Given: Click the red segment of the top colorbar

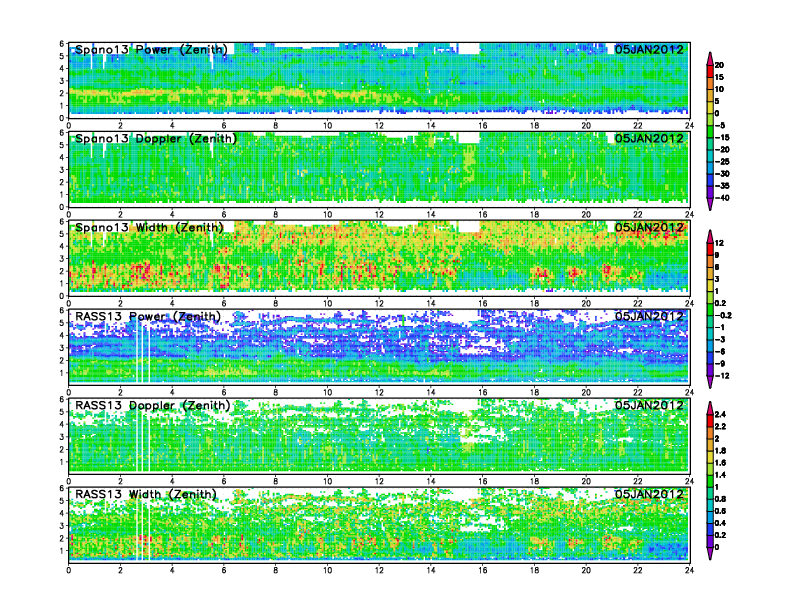Looking at the screenshot, I should point(710,71).
